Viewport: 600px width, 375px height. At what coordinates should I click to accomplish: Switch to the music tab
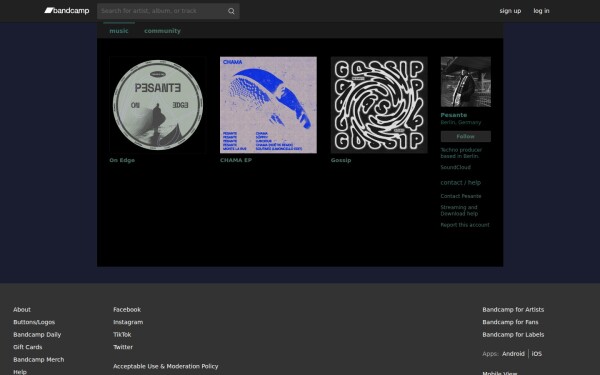coord(119,31)
